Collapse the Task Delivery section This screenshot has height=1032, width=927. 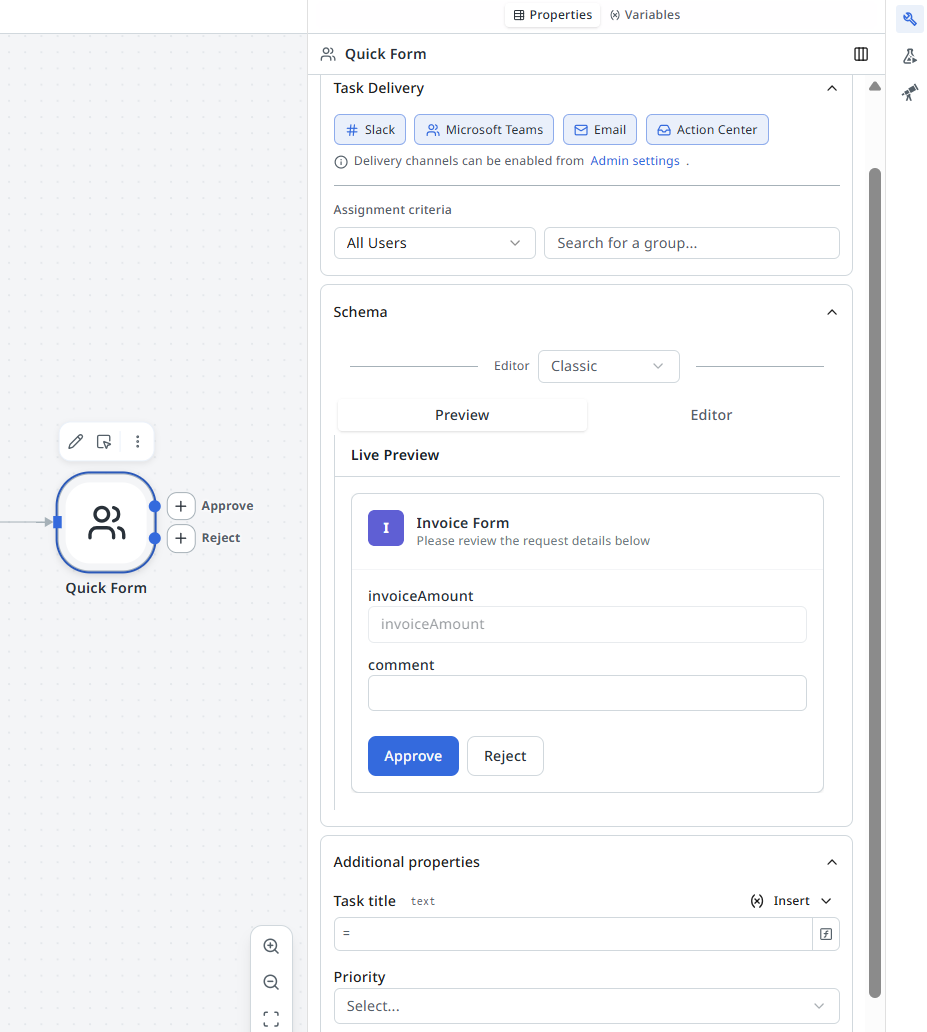coord(832,88)
